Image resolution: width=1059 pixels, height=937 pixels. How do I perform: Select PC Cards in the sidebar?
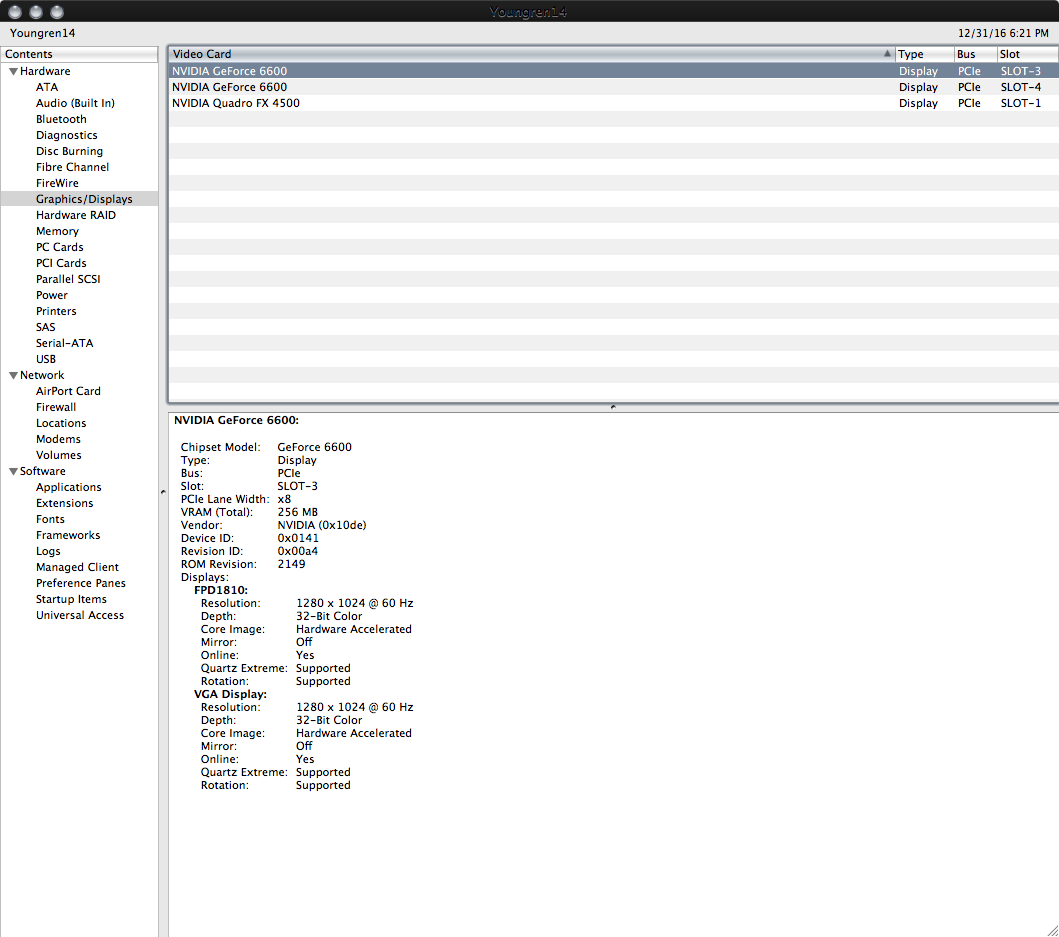(59, 247)
